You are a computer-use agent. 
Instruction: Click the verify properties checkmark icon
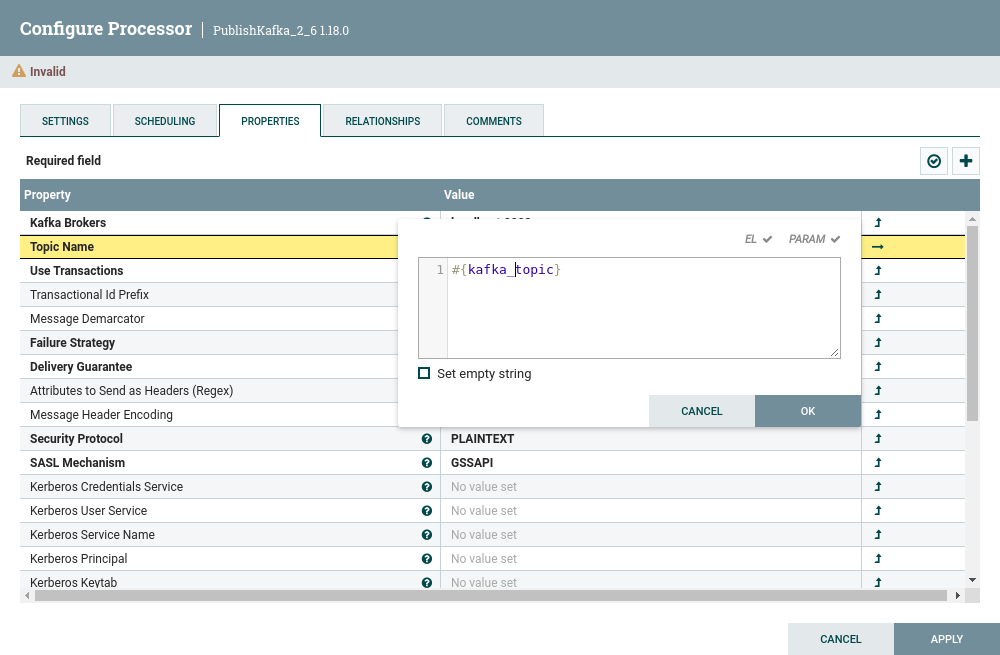(x=934, y=161)
